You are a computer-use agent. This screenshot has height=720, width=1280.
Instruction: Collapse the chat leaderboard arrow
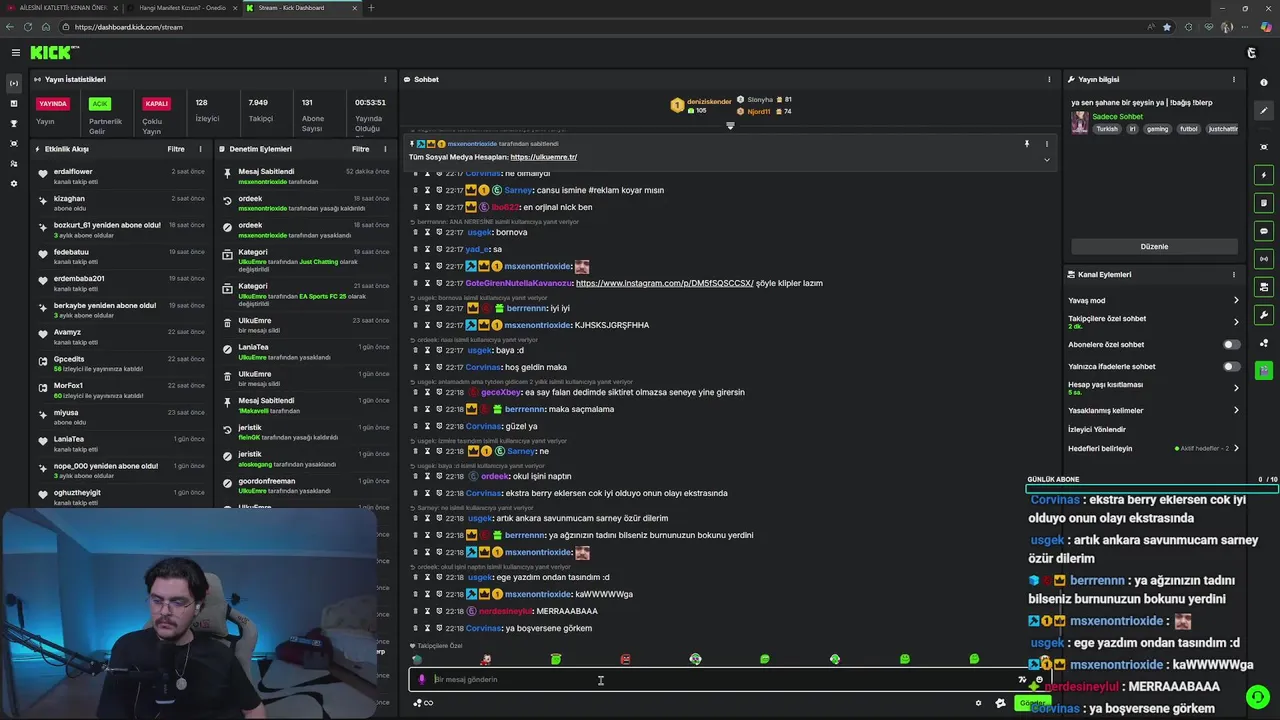coord(730,125)
